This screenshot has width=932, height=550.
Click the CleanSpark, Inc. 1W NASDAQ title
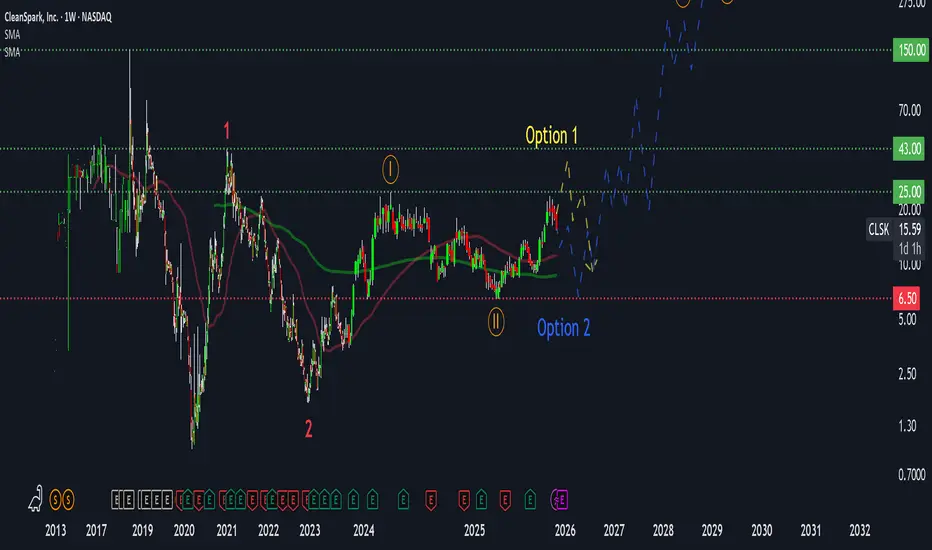[58, 17]
